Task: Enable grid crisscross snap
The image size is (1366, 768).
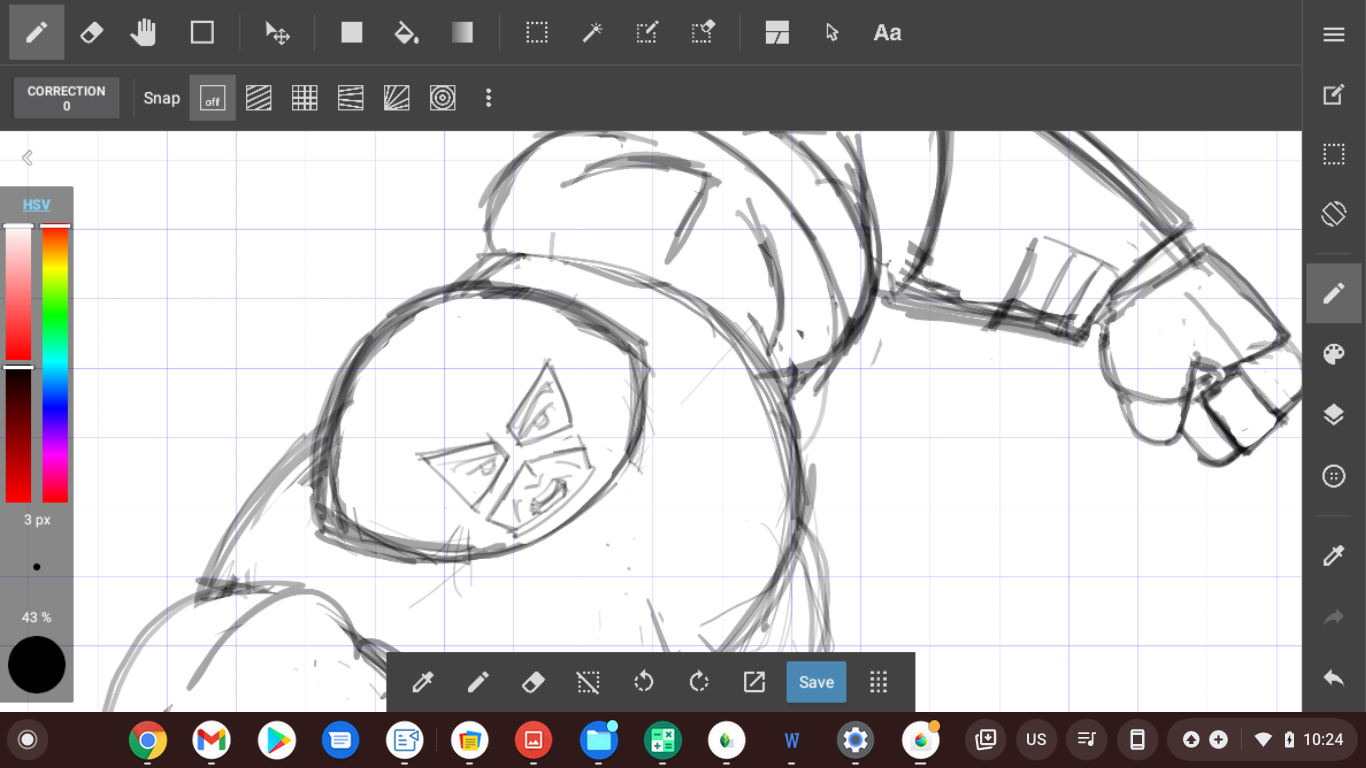Action: pos(305,98)
